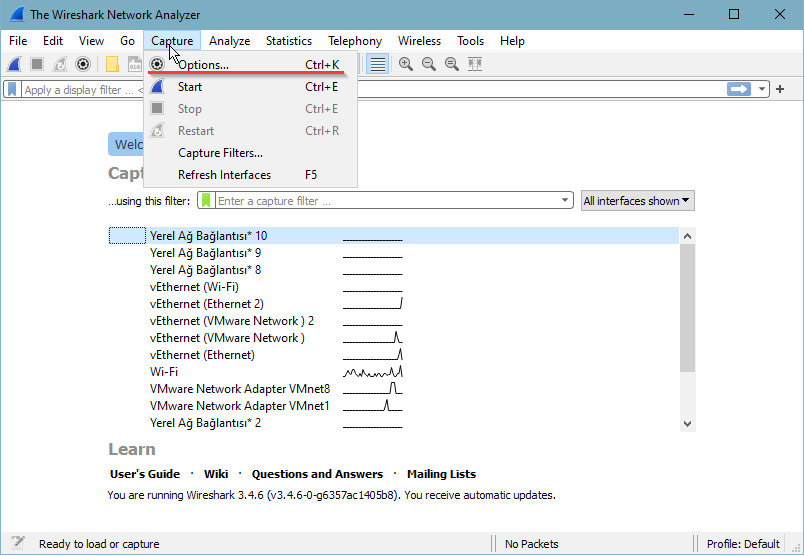Click the zoom in magnifier icon
Viewport: 804px width, 556px height.
406,64
